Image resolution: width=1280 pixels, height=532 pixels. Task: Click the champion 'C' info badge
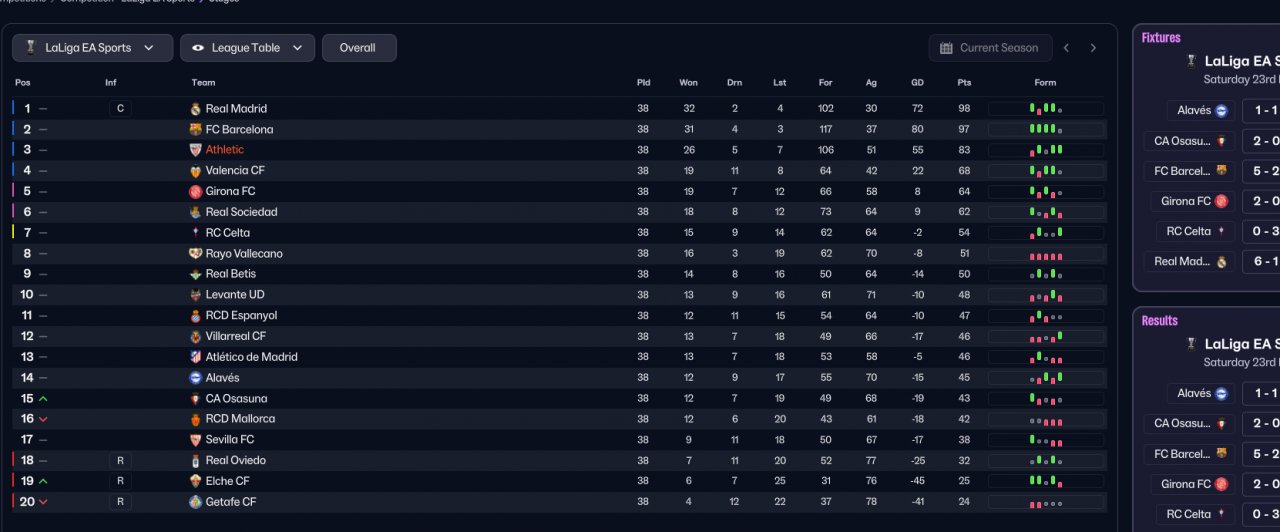120,109
